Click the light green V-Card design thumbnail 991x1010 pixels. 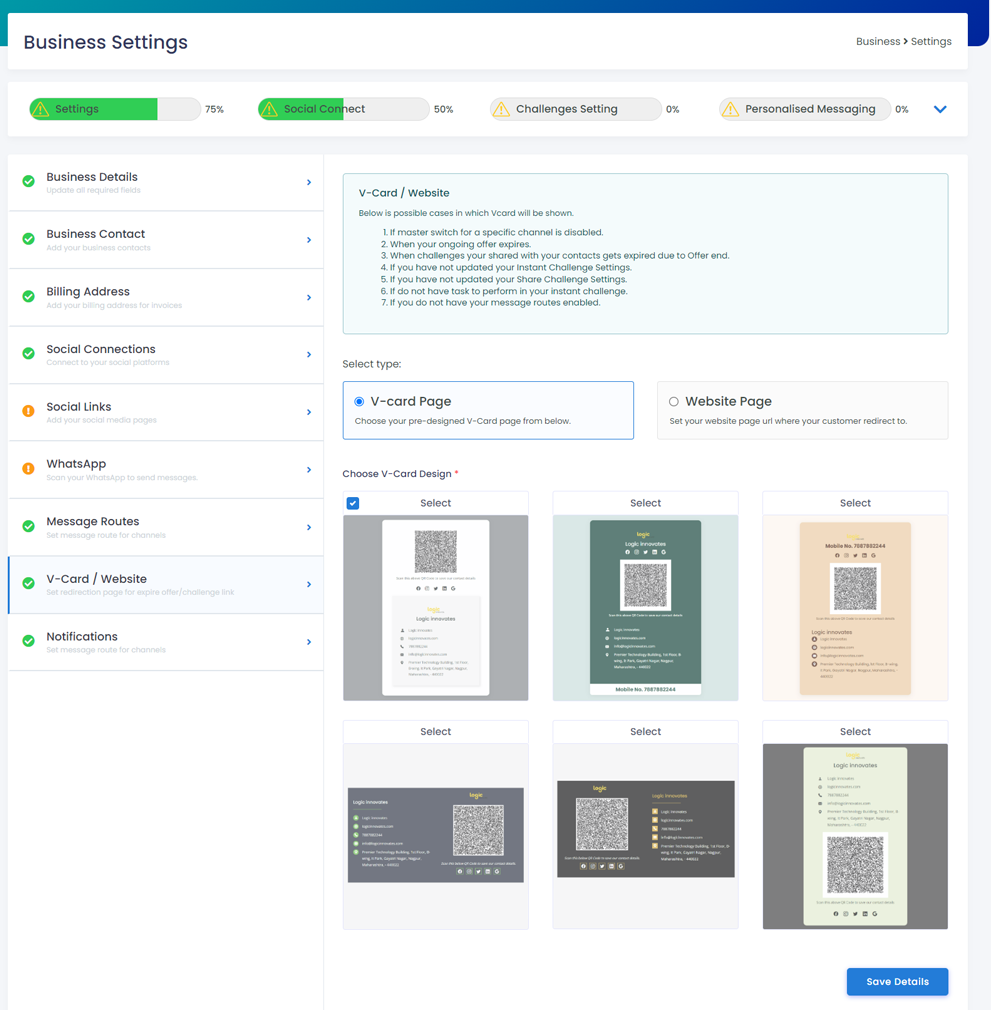tap(855, 836)
